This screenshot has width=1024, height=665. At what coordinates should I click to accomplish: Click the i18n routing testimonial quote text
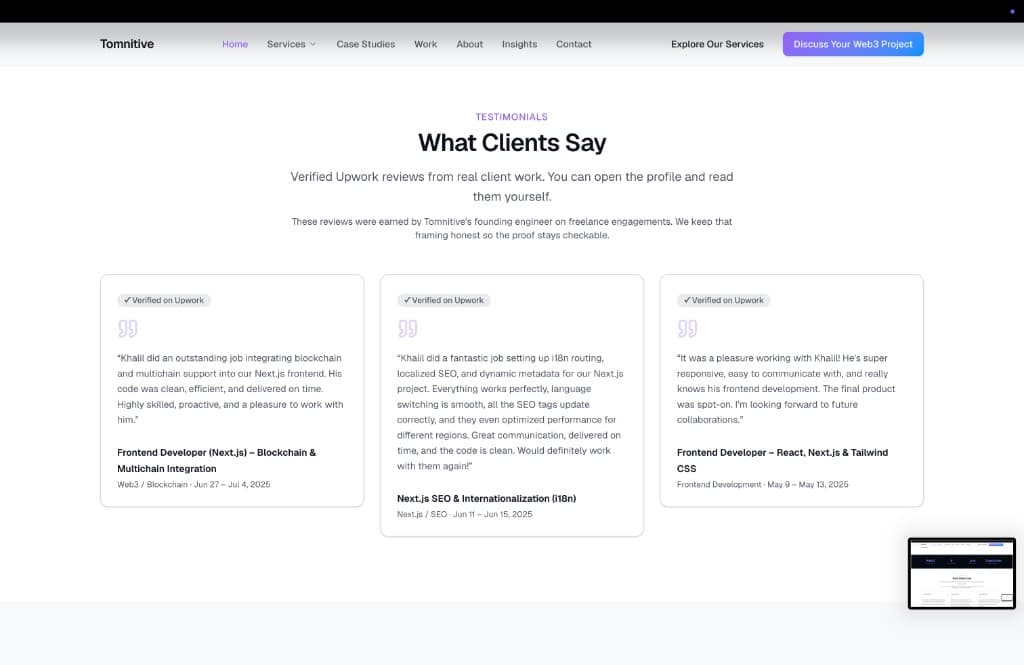coord(510,412)
